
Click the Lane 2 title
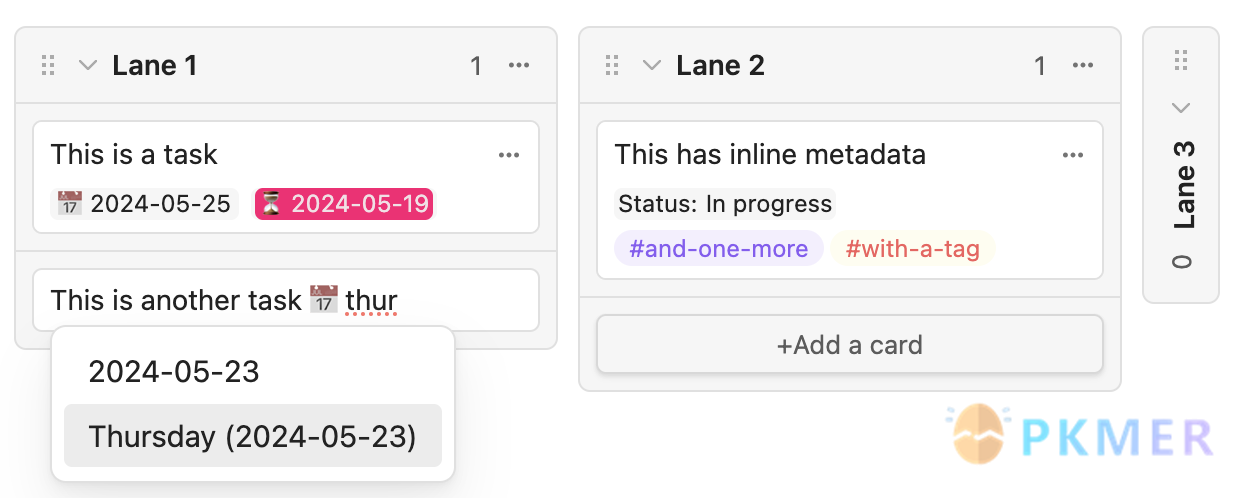720,66
